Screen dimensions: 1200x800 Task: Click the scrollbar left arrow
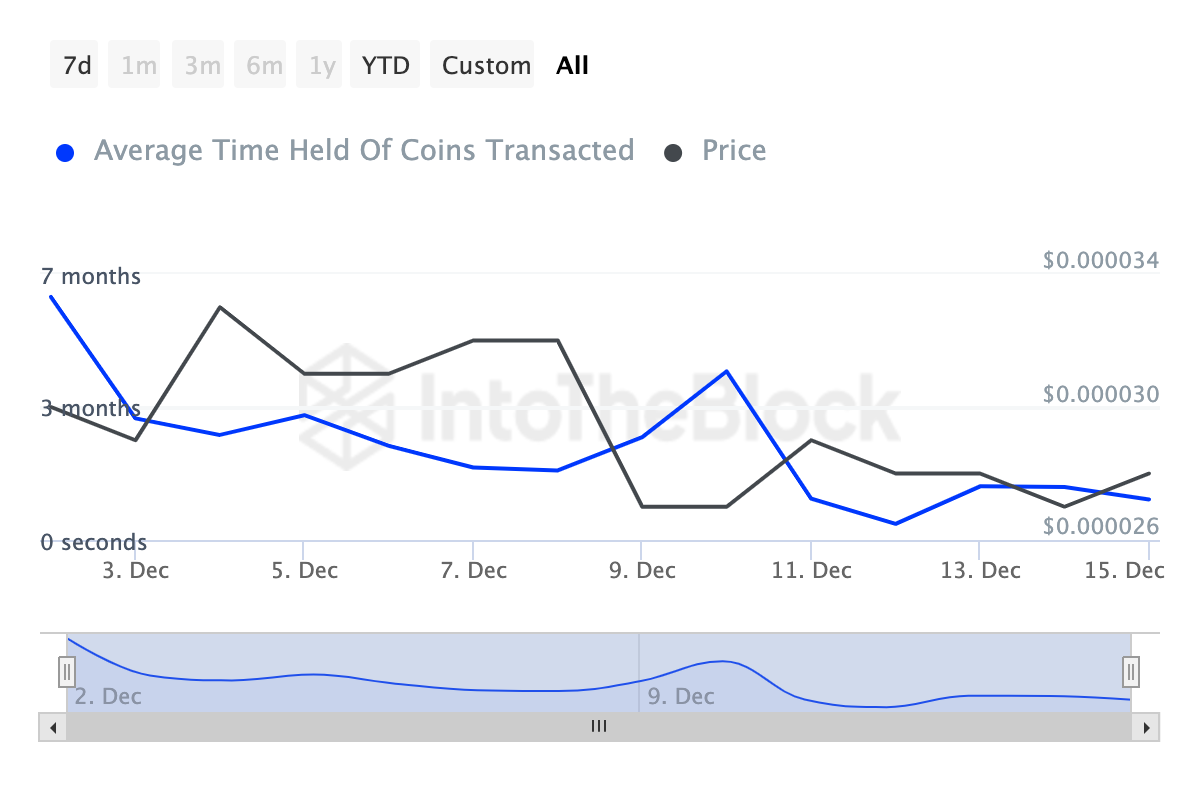point(52,727)
